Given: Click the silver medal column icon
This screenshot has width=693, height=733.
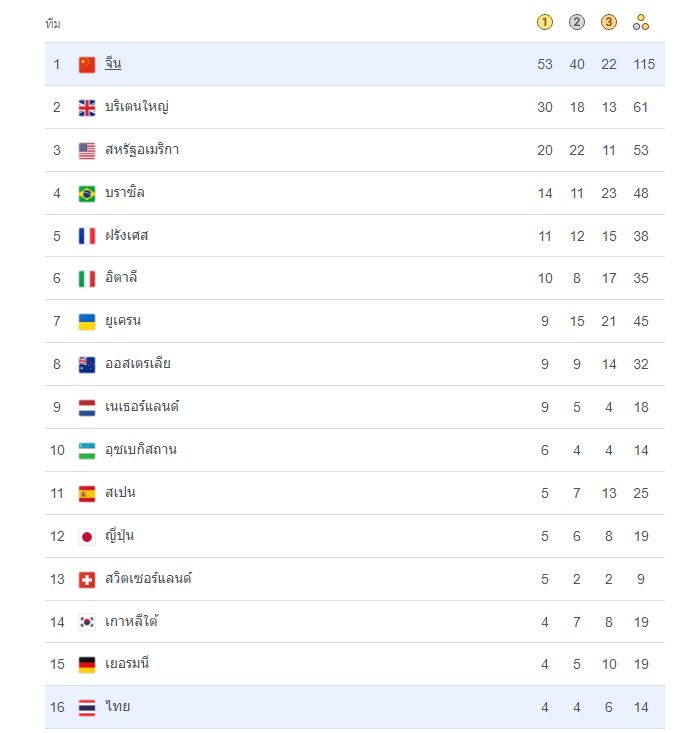Looking at the screenshot, I should tap(577, 22).
